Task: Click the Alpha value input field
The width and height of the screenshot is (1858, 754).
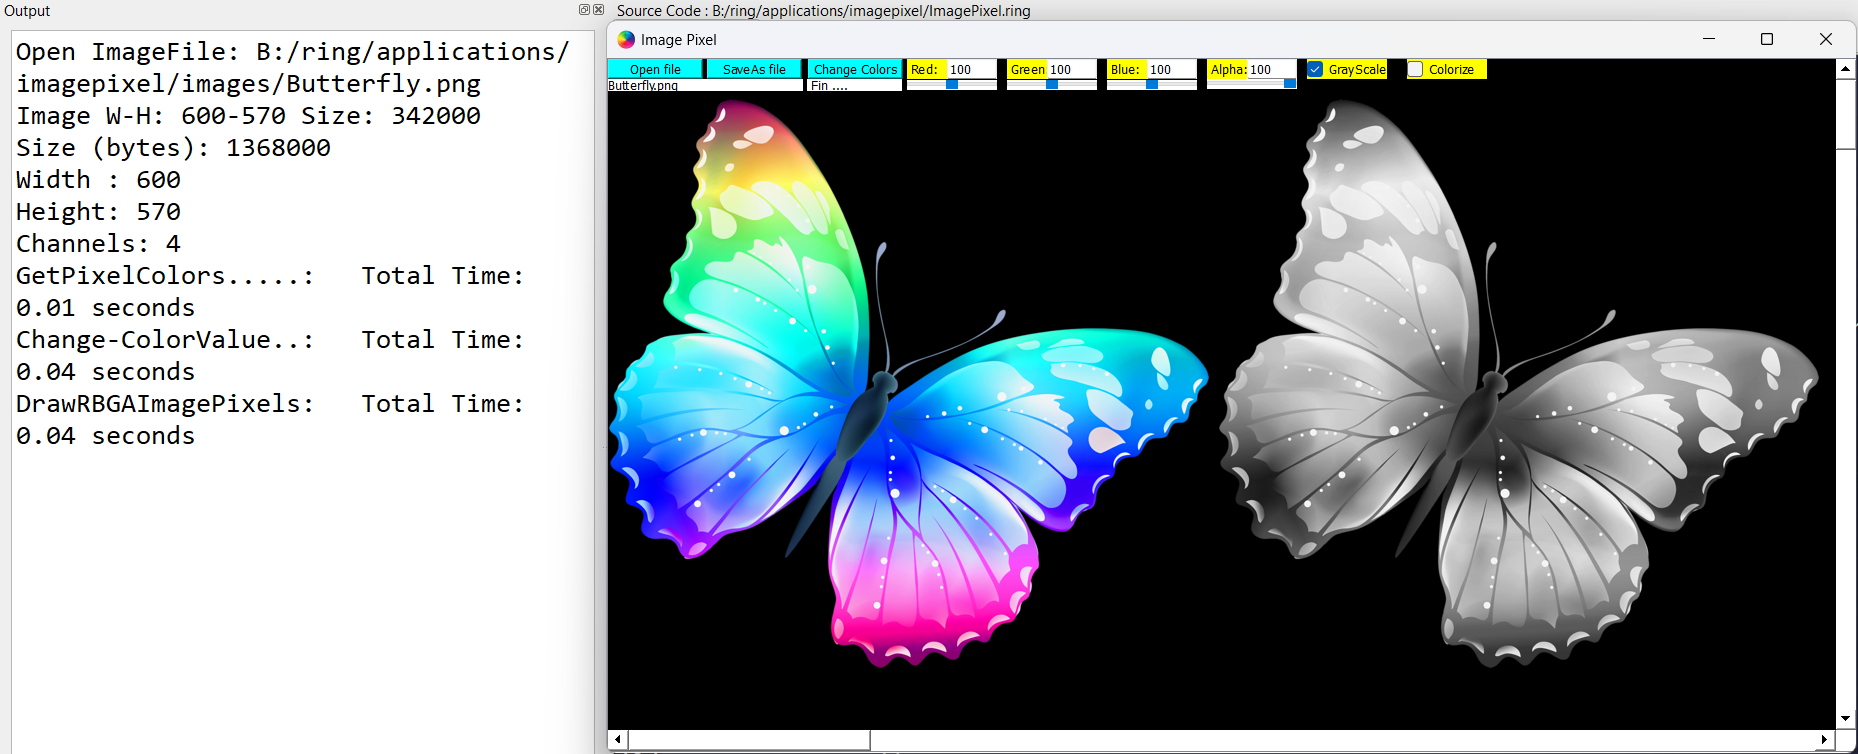Action: tap(1271, 69)
